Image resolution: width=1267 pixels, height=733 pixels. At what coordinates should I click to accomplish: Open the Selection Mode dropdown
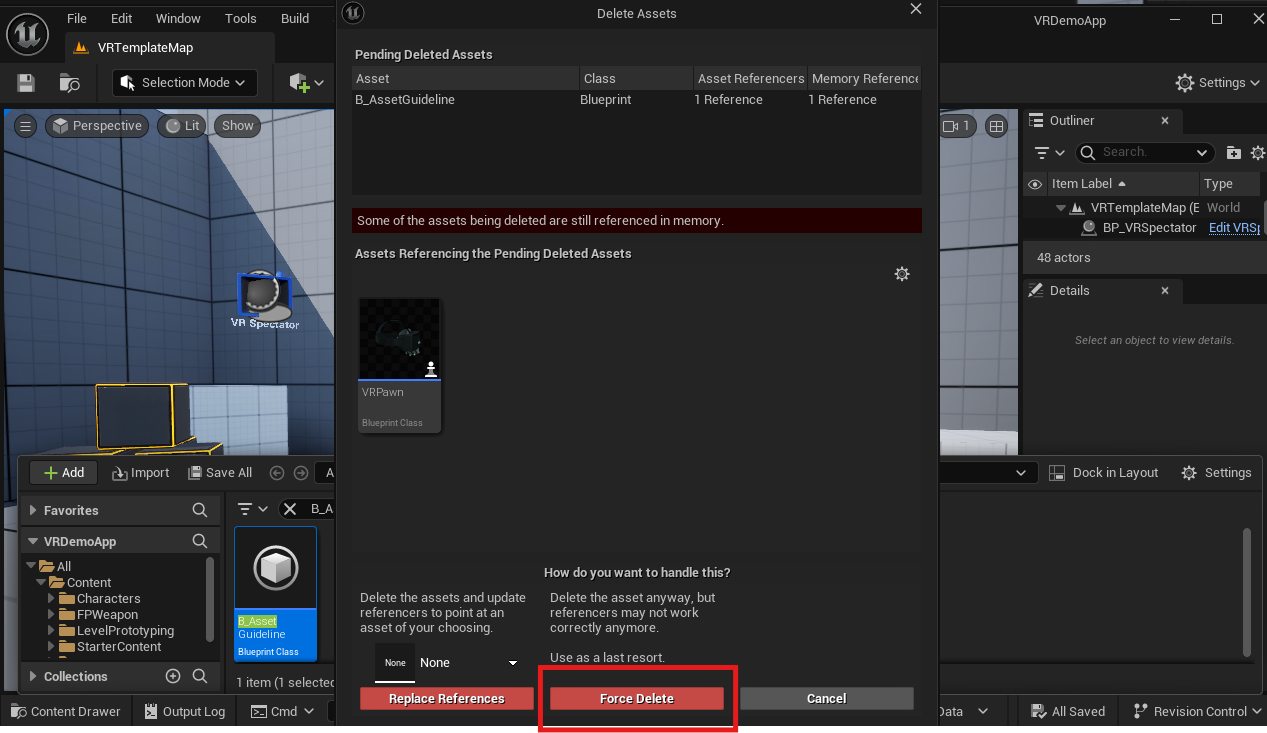tap(184, 83)
